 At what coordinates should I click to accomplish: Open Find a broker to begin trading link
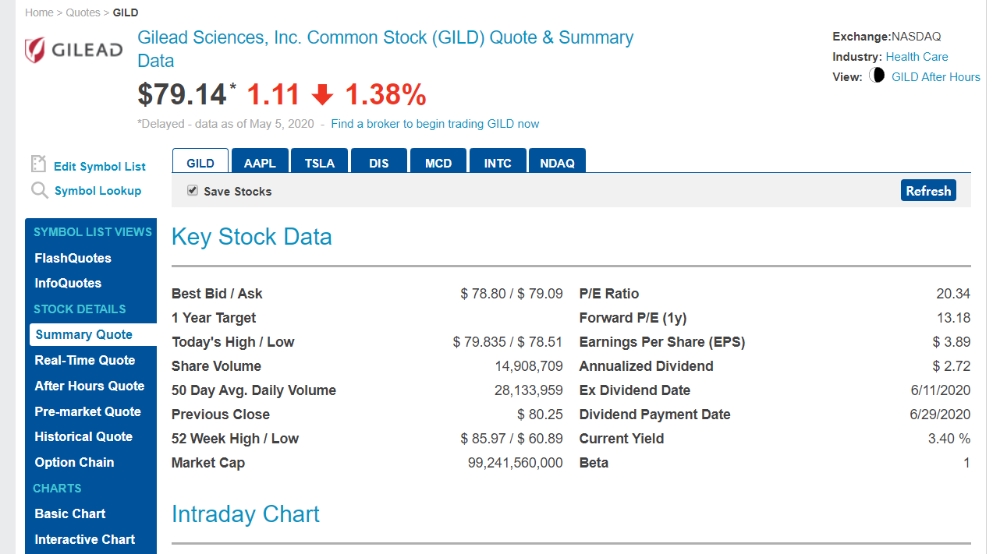tap(435, 124)
